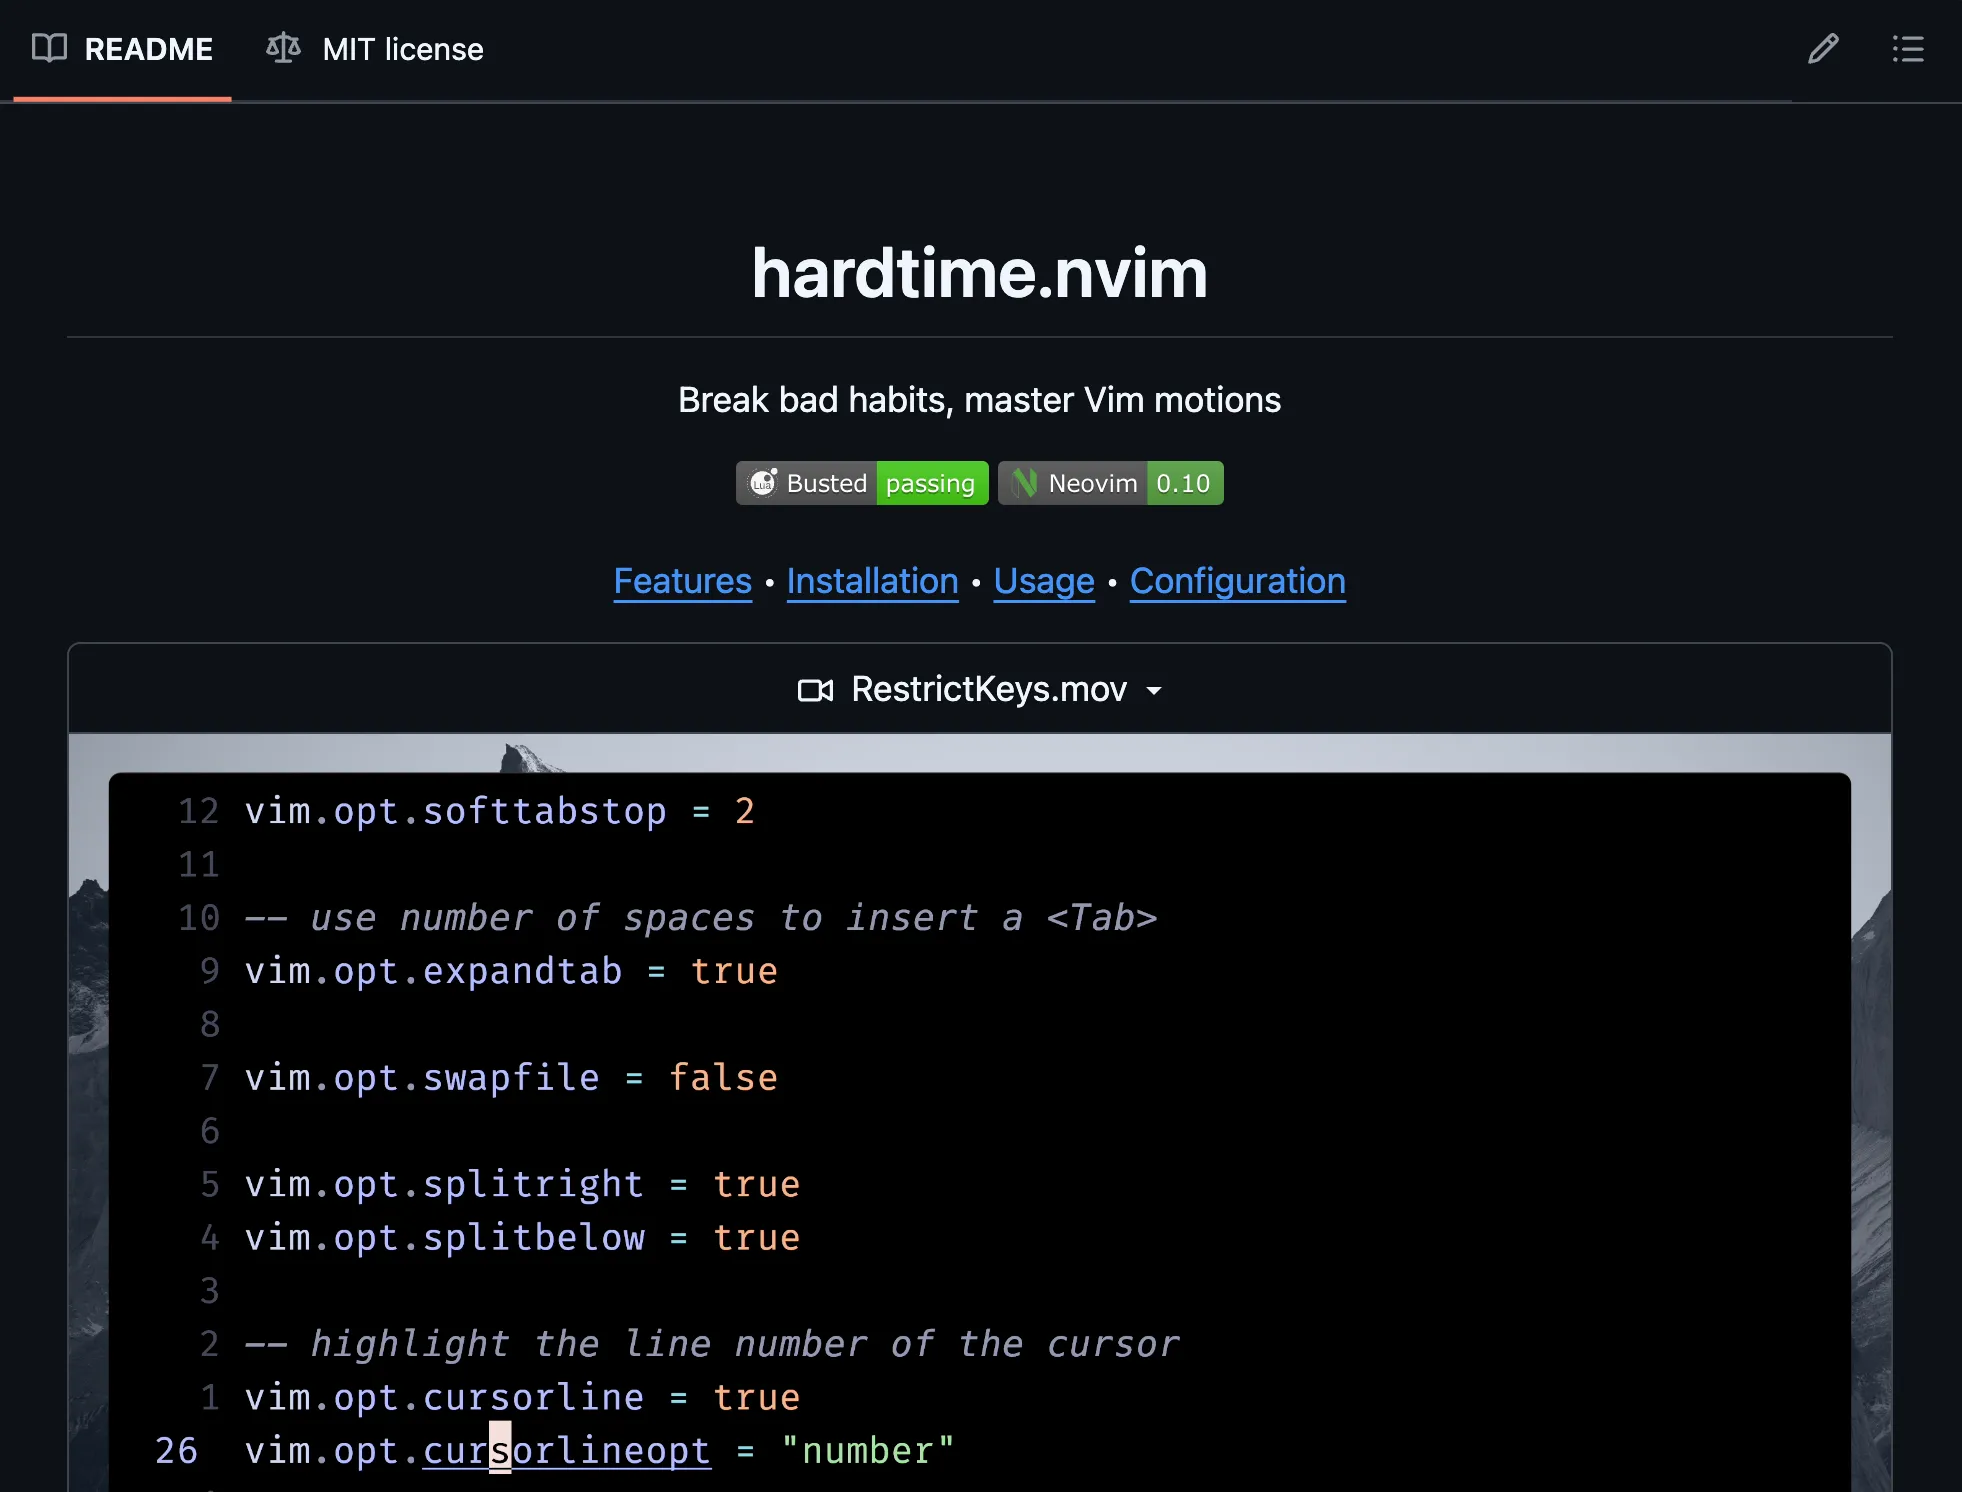Click the Lua logo in the Busted badge
Screen dimensions: 1962x1492
(x=763, y=483)
